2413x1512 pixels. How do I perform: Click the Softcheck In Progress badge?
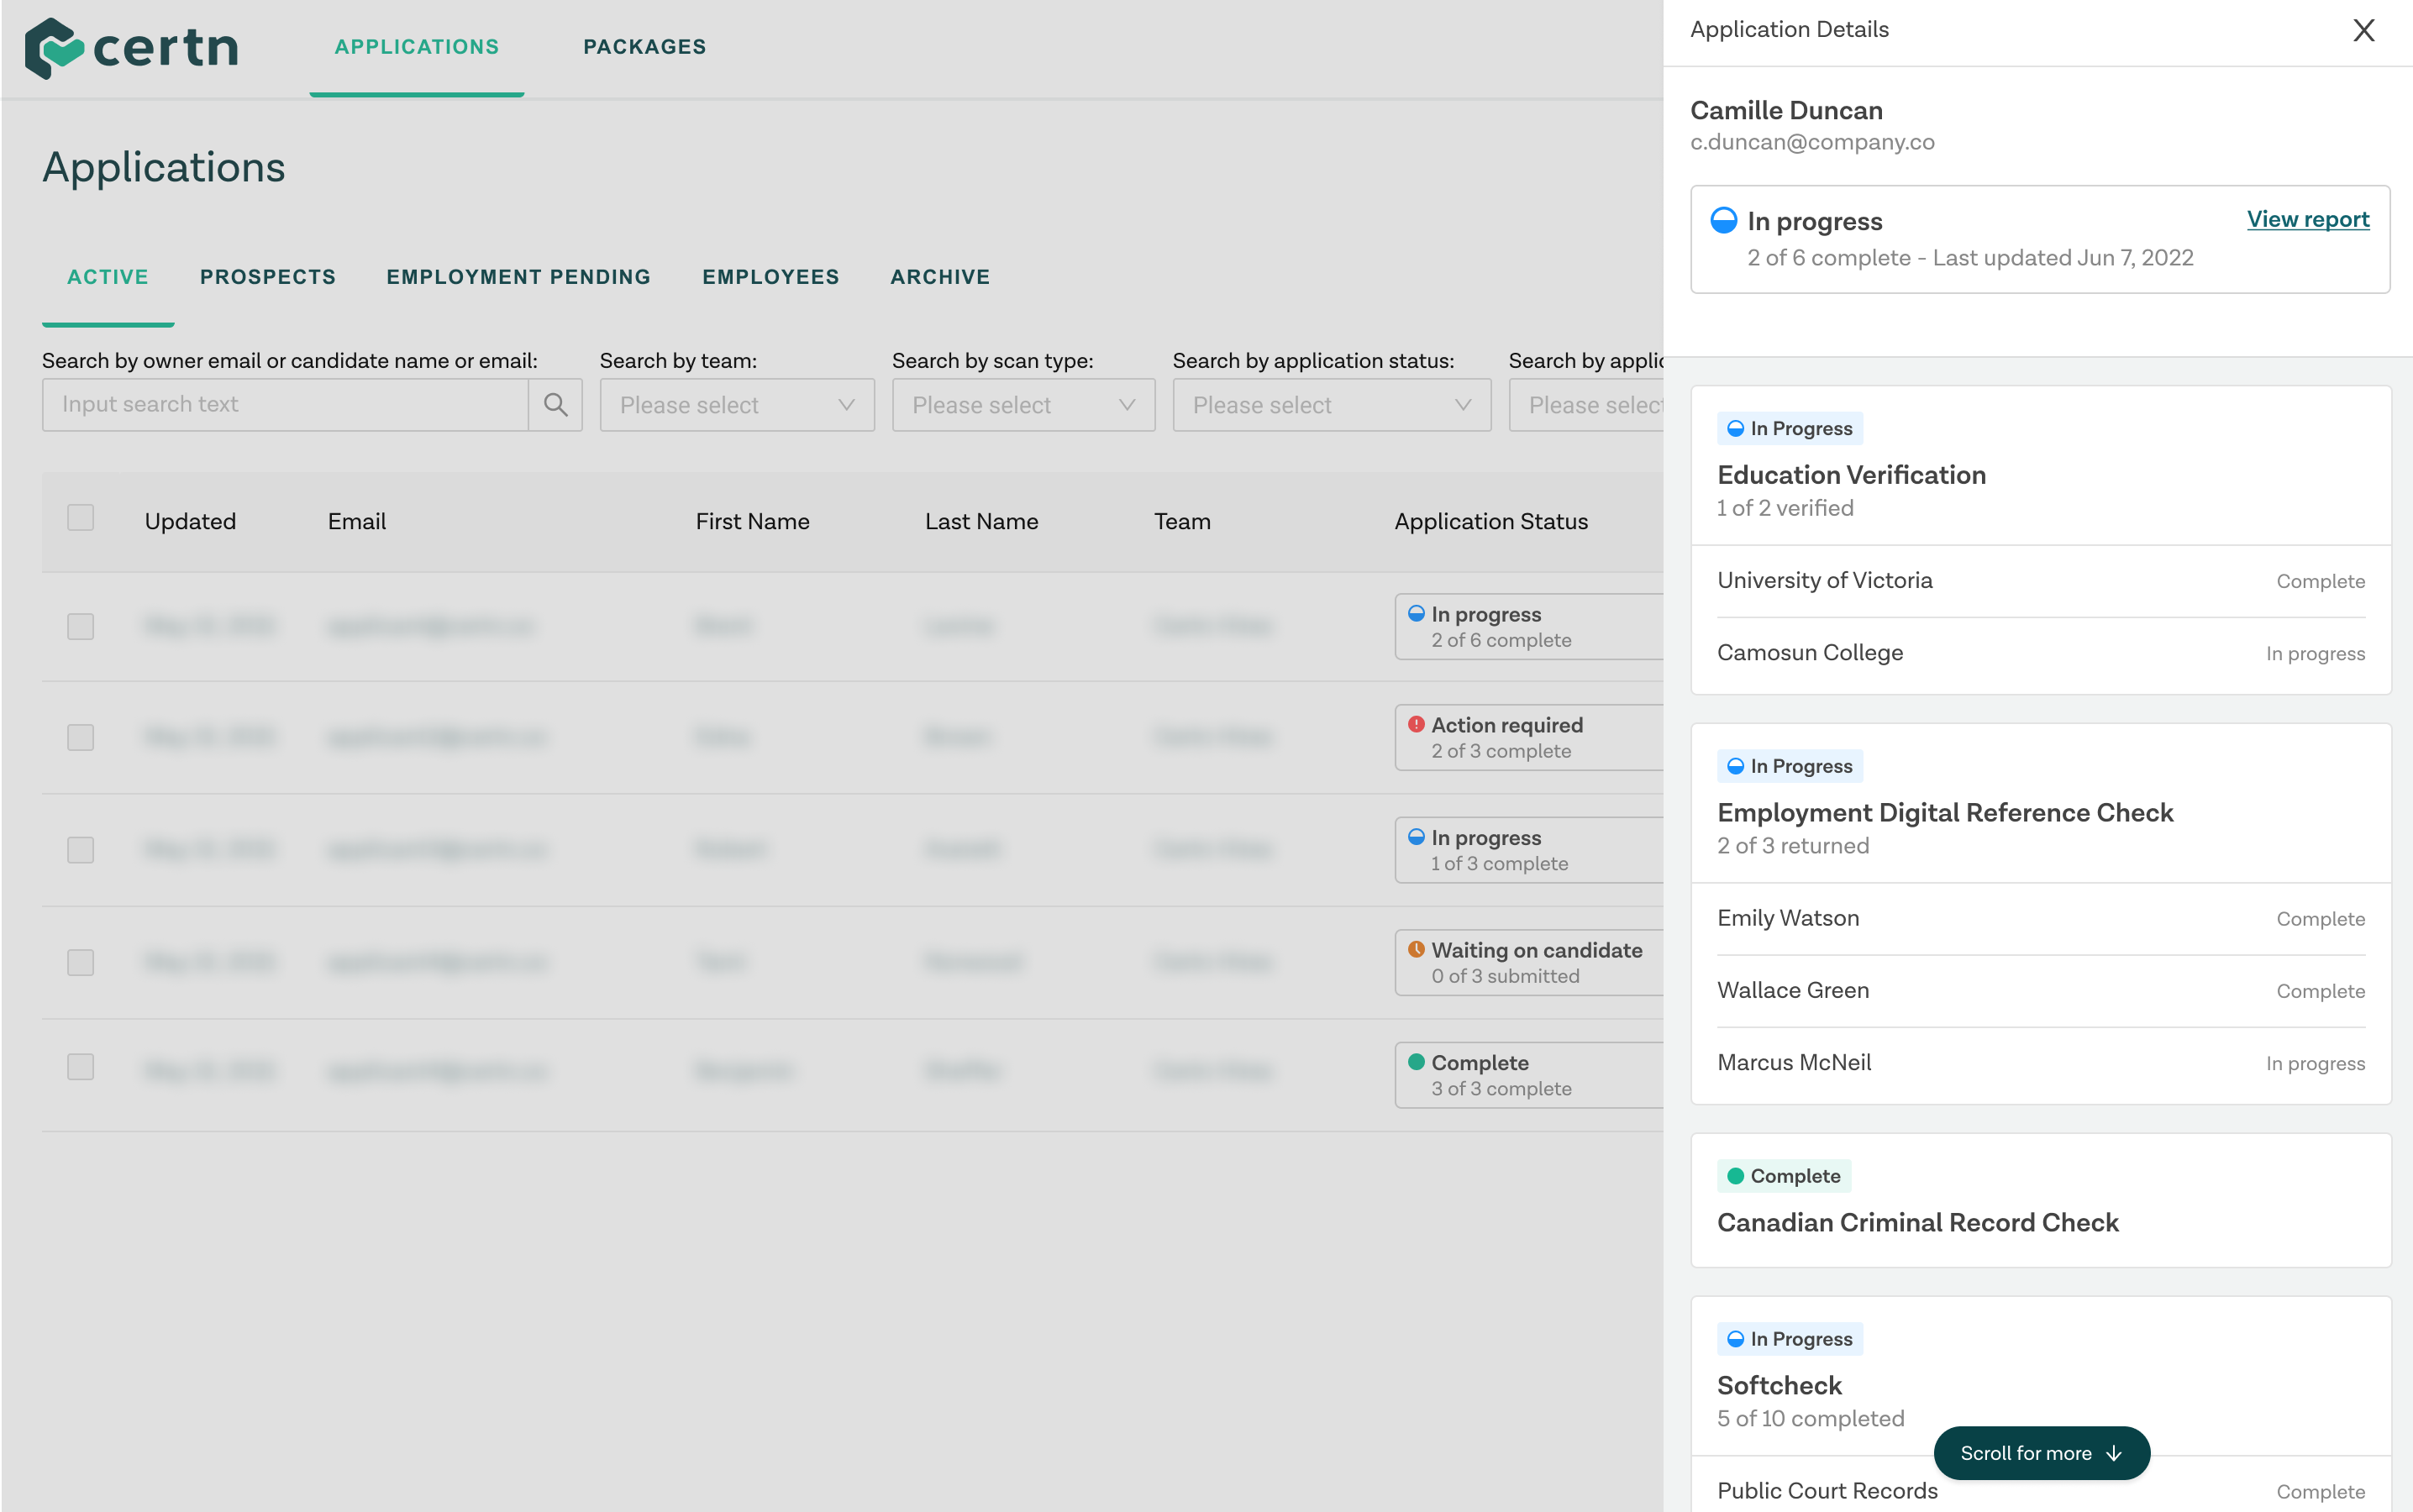(x=1789, y=1339)
